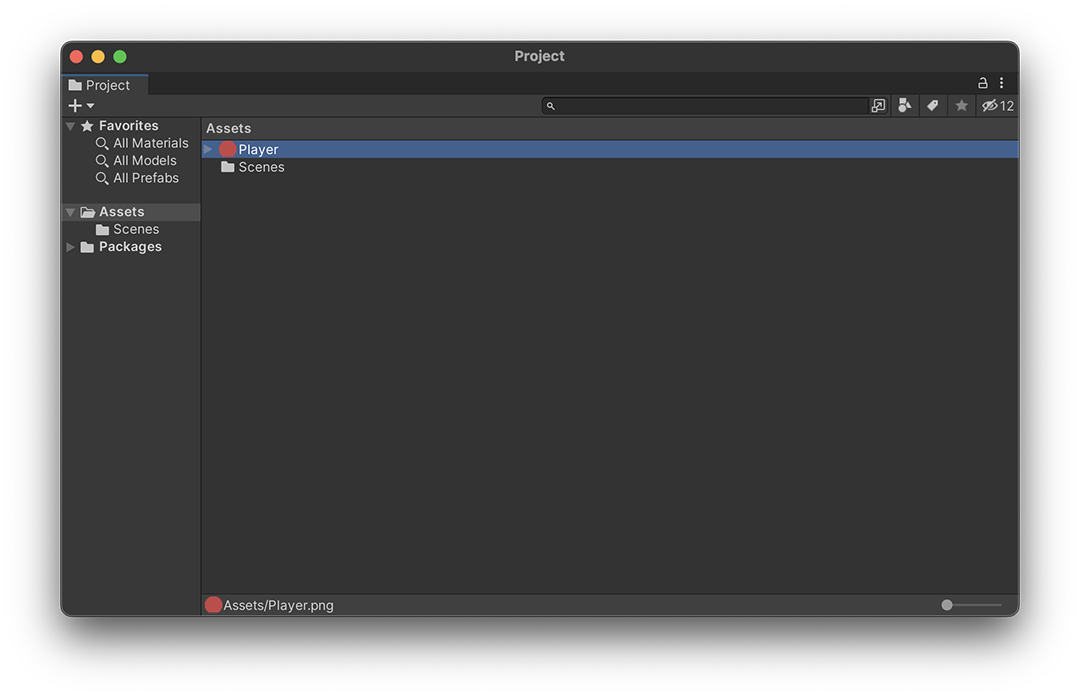Open All Materials saved search

coord(150,143)
